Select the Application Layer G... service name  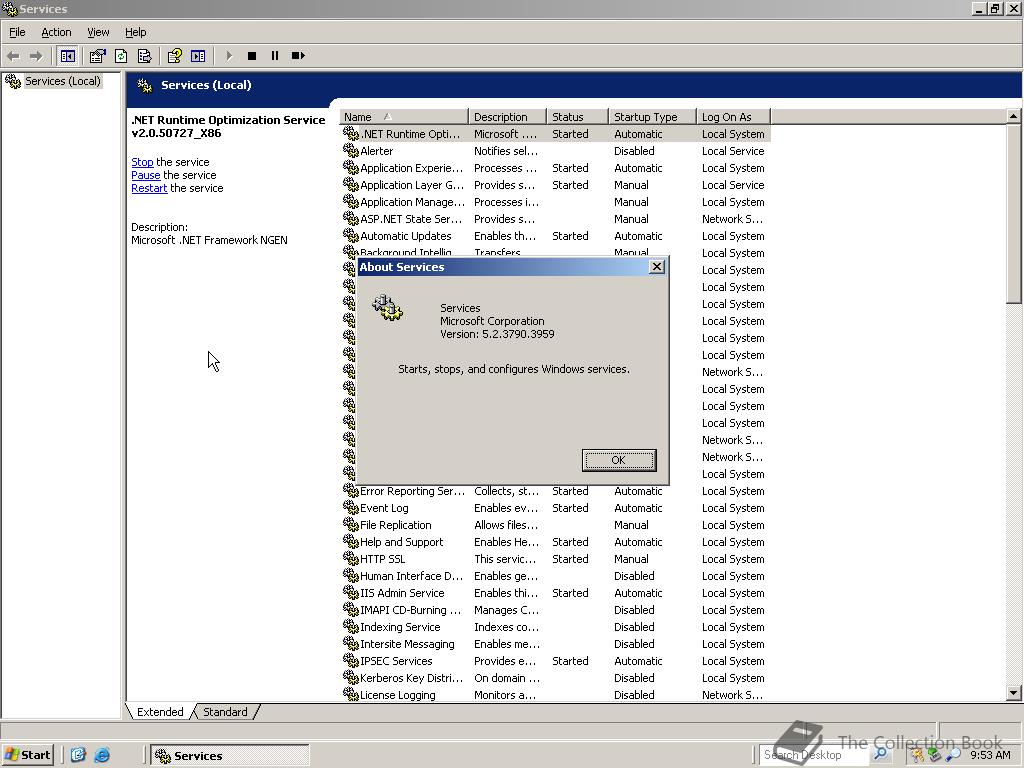tap(412, 185)
